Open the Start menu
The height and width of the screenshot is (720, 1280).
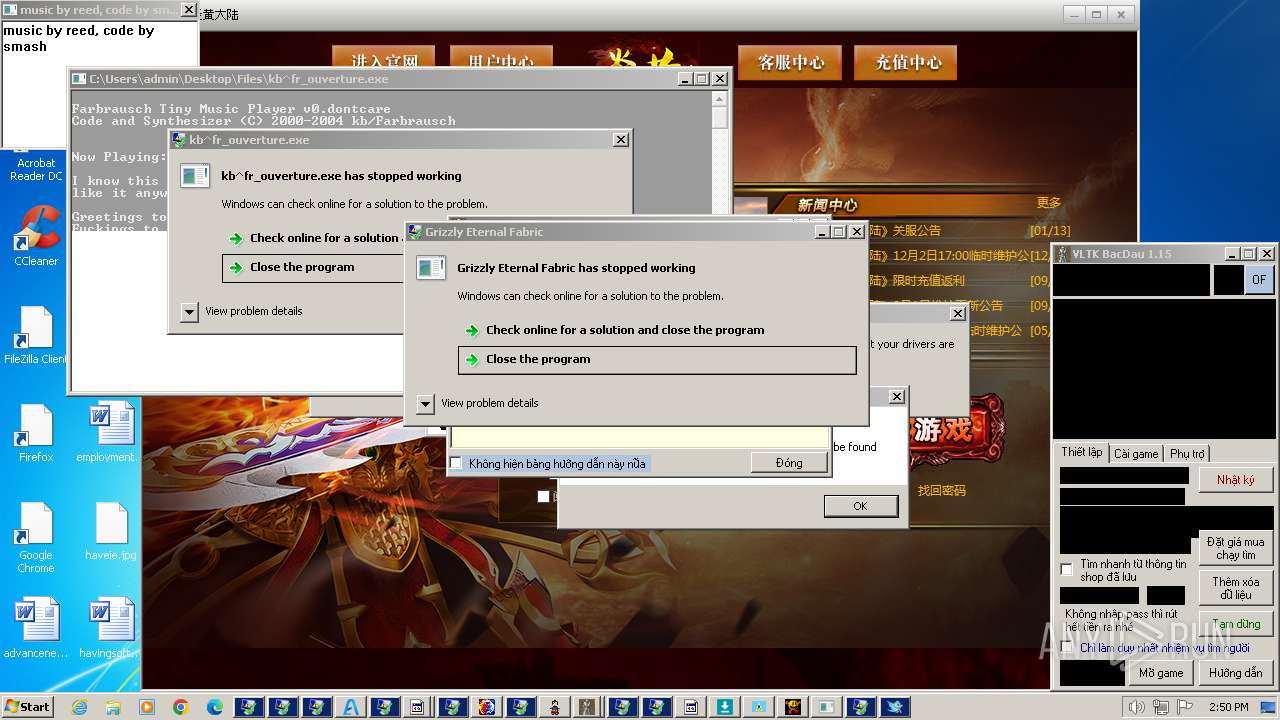pos(28,706)
